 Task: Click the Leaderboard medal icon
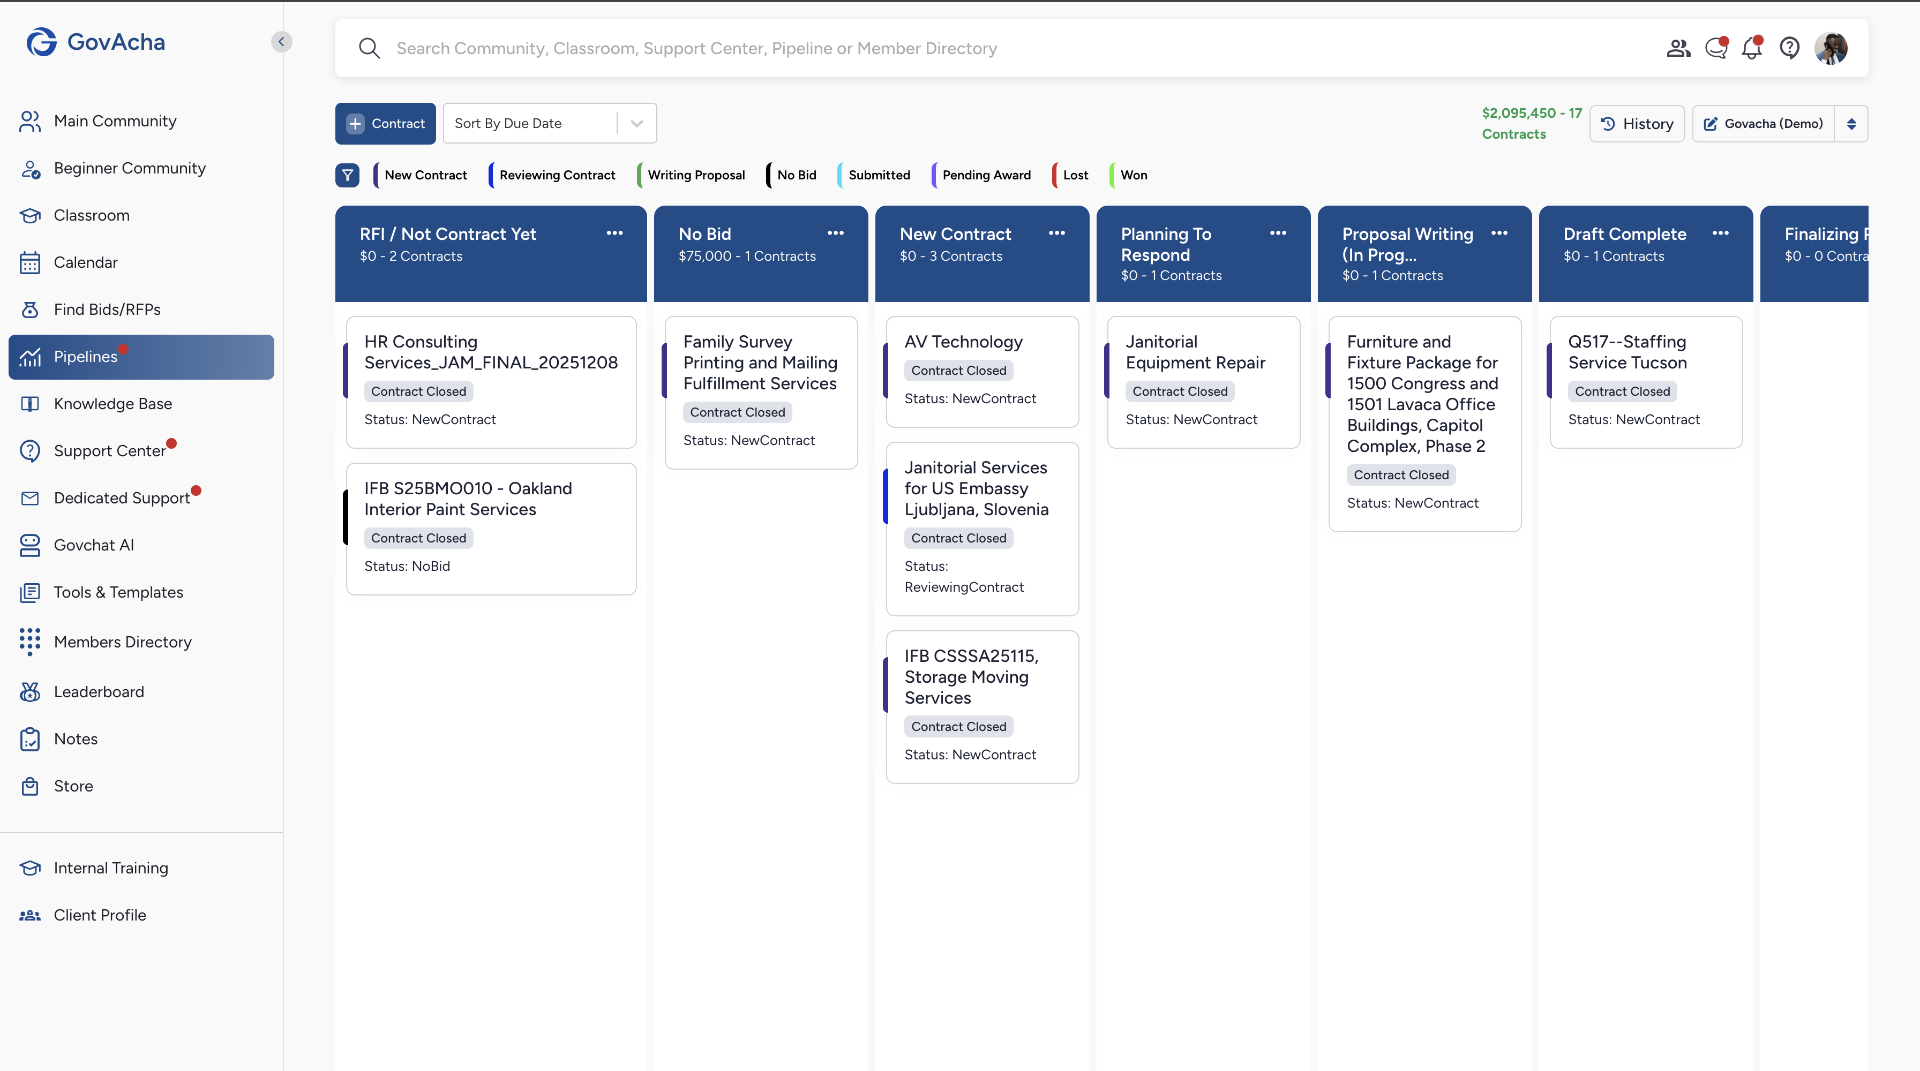(30, 692)
